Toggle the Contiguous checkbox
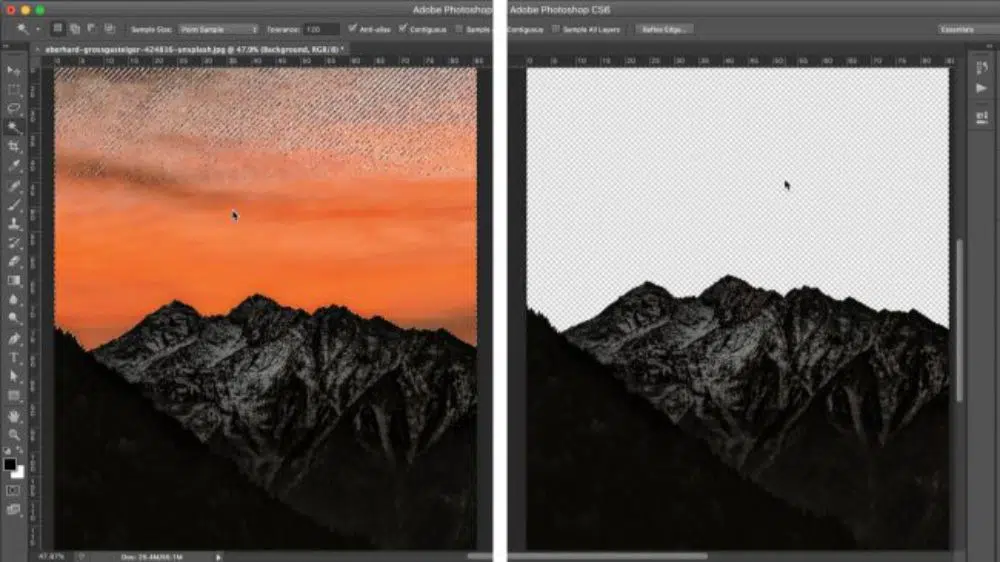The width and height of the screenshot is (1000, 562). [403, 29]
